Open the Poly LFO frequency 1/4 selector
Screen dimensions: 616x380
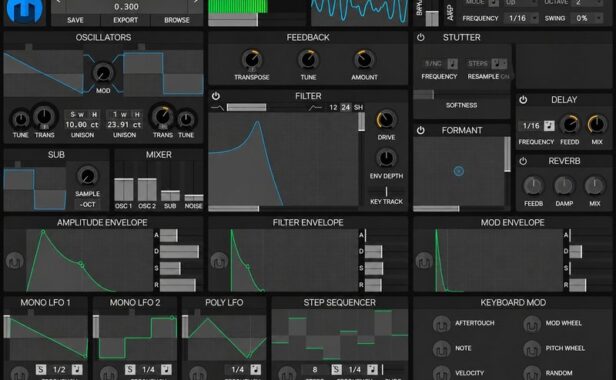[237, 369]
